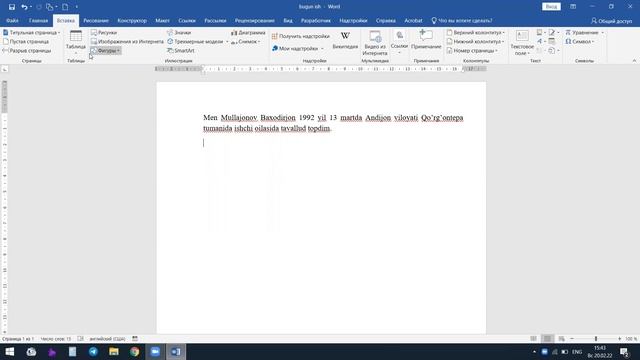Insert a page break with Разрыв страницы
The width and height of the screenshot is (640, 360).
point(27,51)
